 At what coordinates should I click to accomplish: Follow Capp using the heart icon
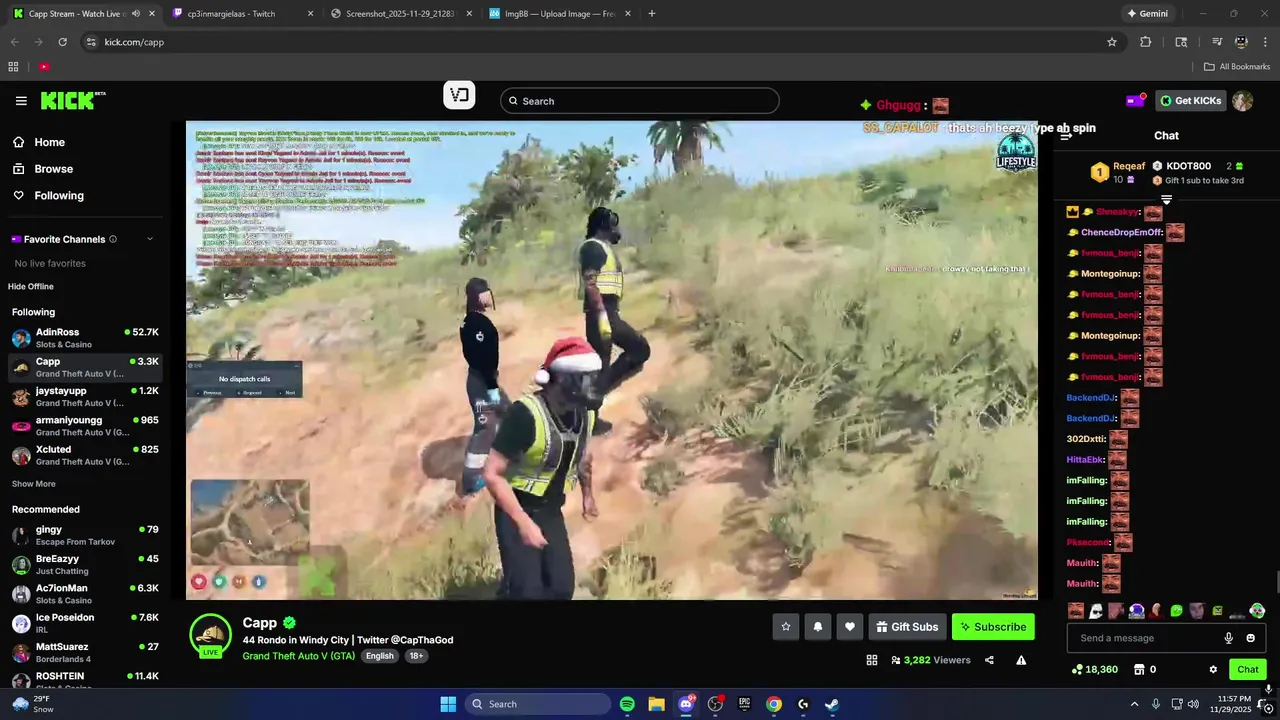(850, 627)
